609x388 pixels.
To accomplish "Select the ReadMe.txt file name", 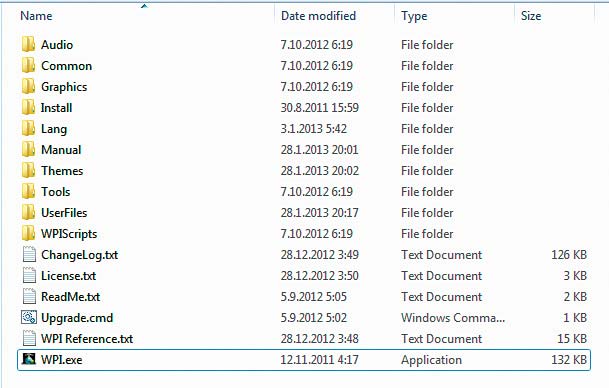I will pos(70,297).
